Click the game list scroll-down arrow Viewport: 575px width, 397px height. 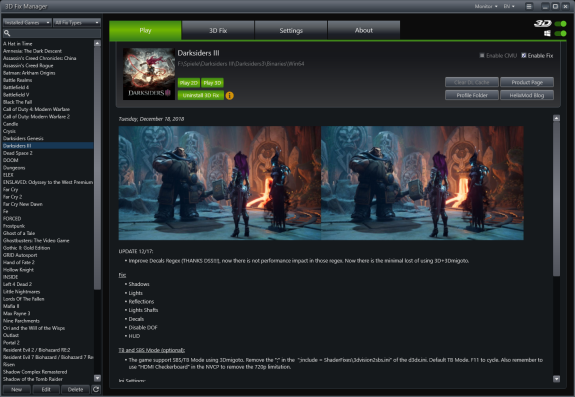coord(97,378)
